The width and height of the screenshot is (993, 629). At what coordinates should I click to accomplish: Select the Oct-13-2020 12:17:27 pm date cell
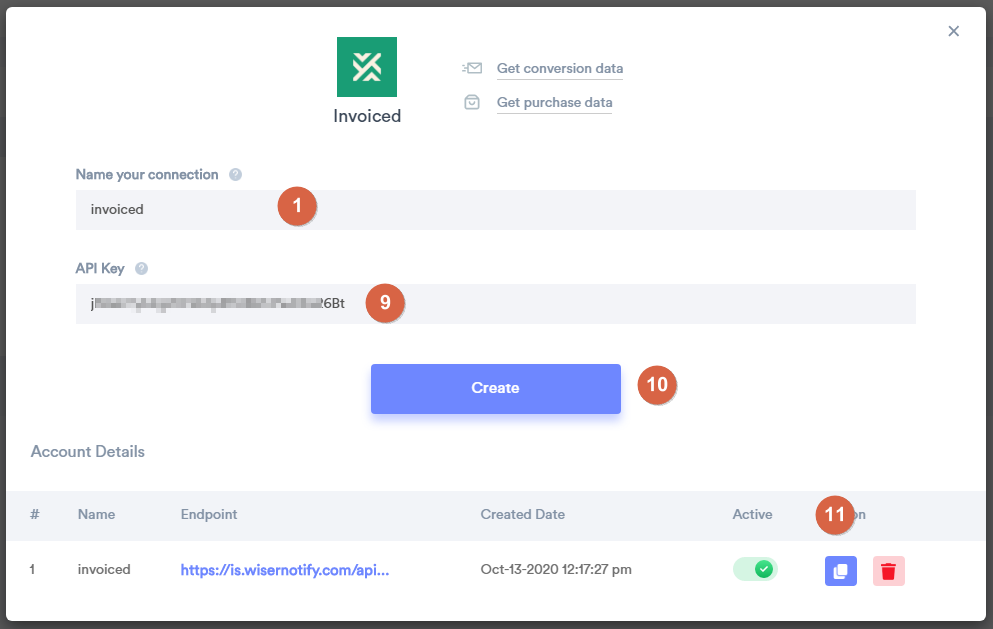tap(556, 569)
